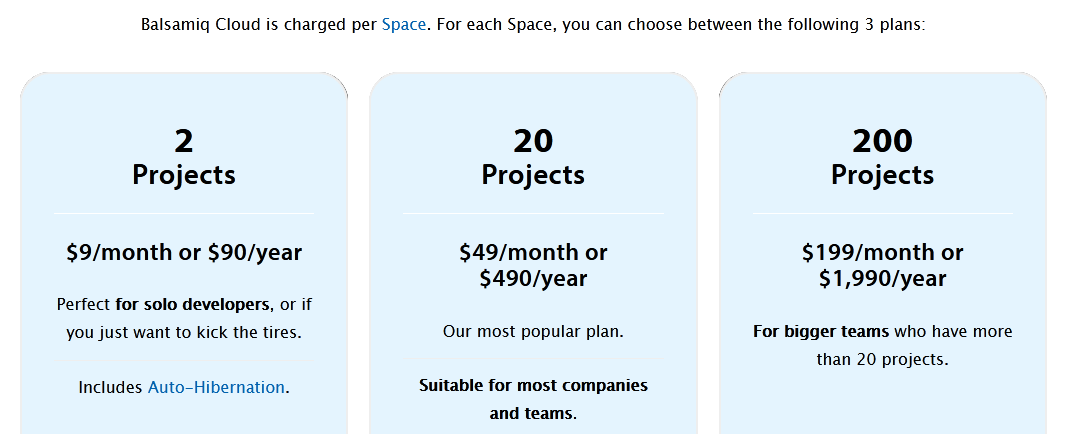Select the 2 Projects plan heading
The width and height of the screenshot is (1072, 434).
point(184,158)
